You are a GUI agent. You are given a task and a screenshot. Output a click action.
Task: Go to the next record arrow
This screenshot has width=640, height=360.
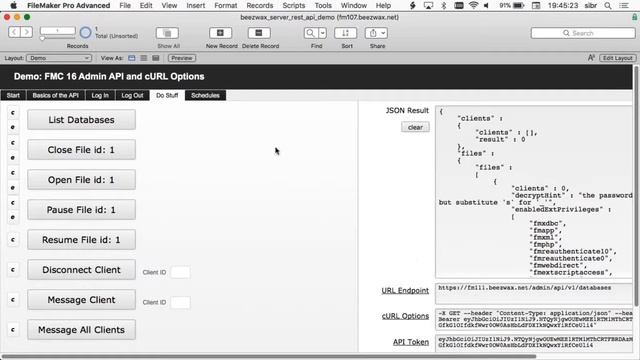point(27,32)
